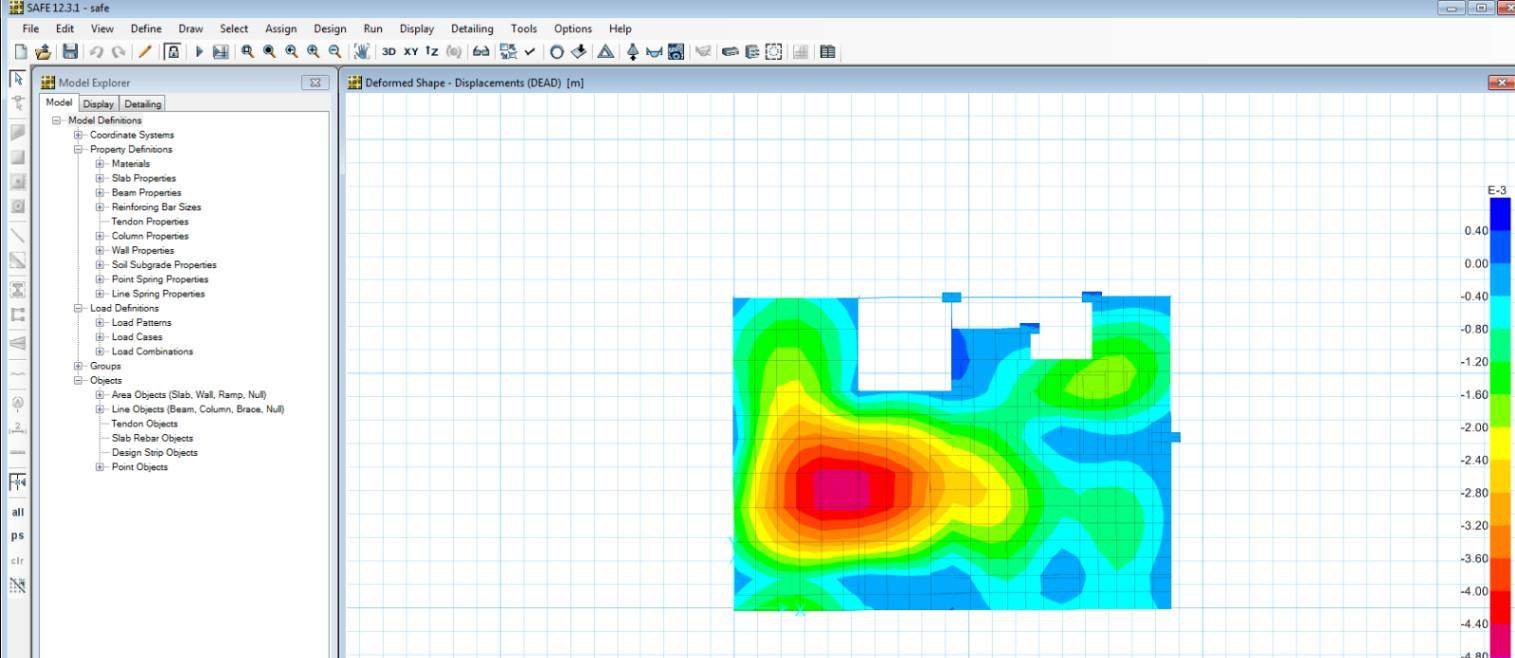Image resolution: width=1515 pixels, height=658 pixels.
Task: Click the 'ps' previous selection button
Action: 17,536
